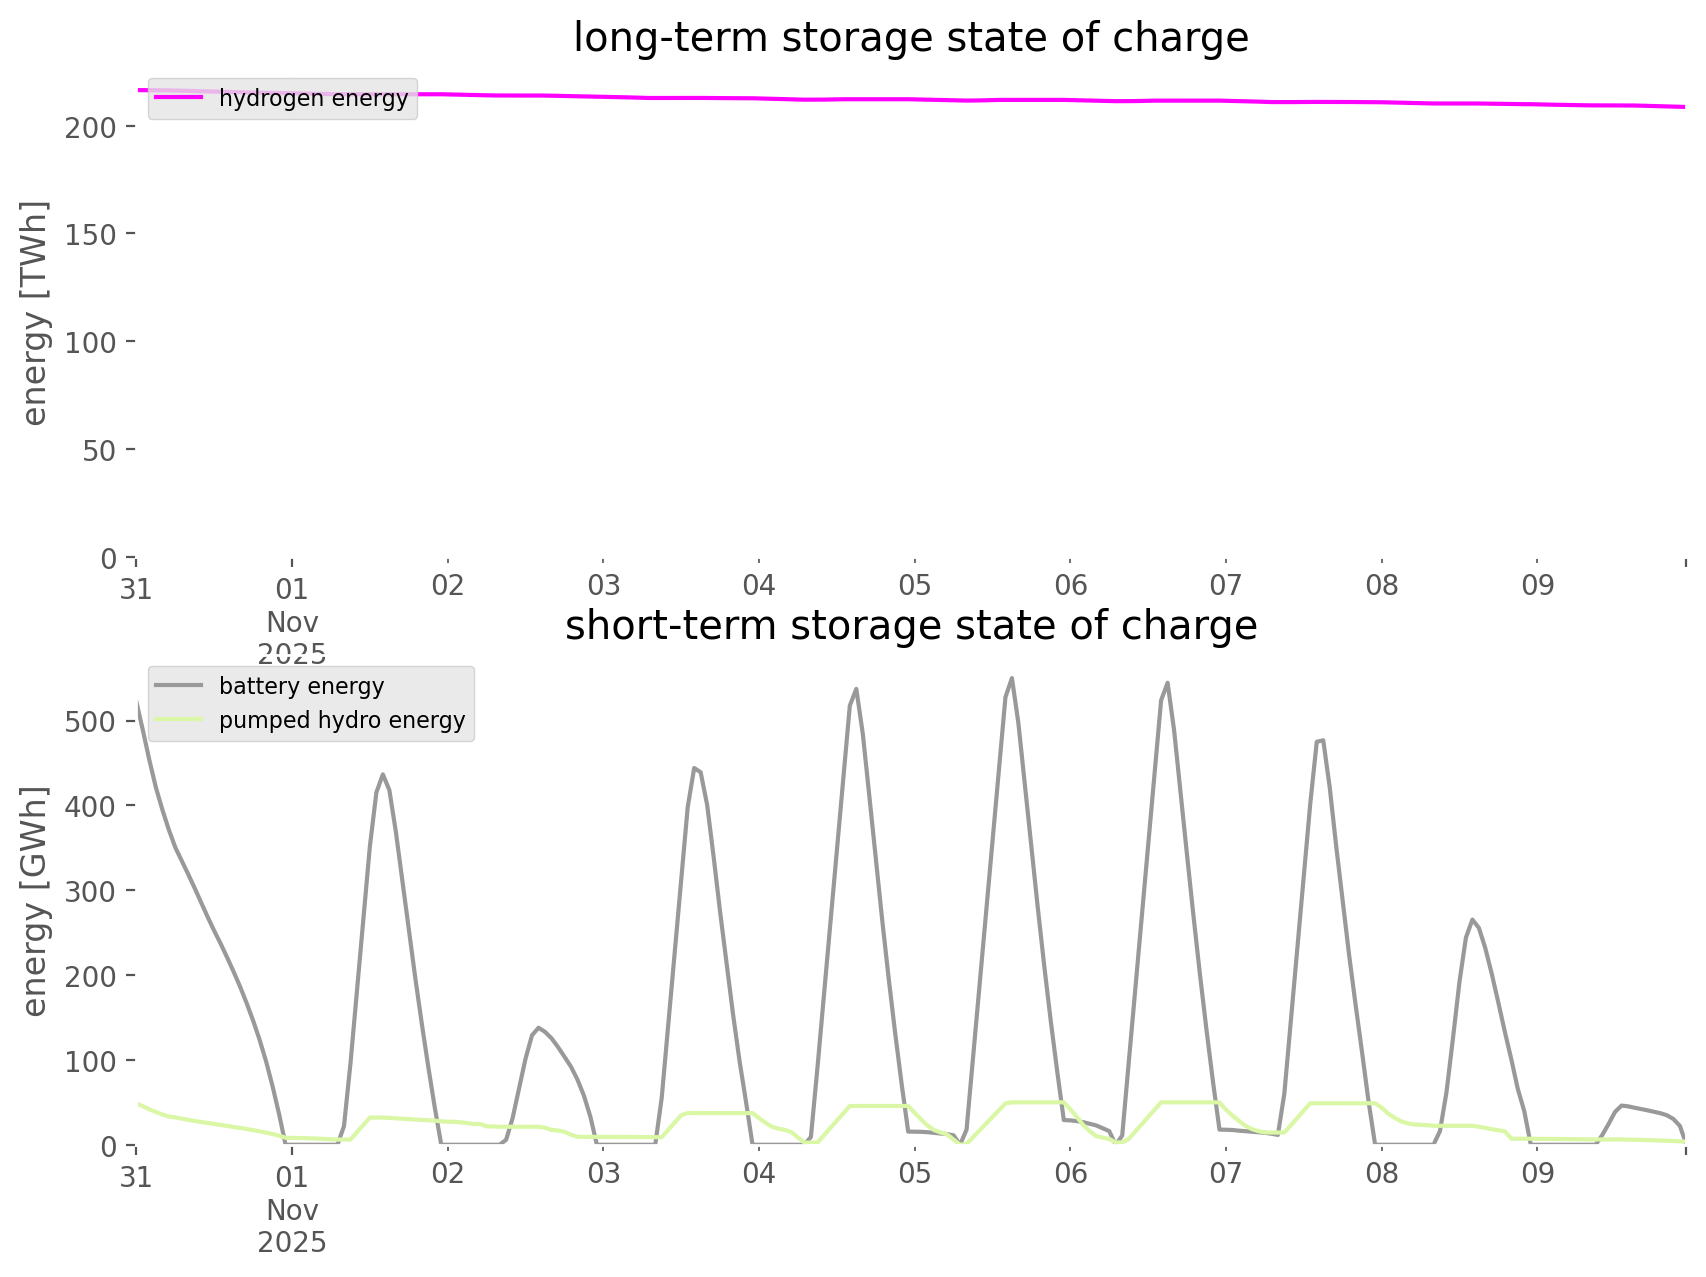1706x1277 pixels.
Task: Click the 07 date tick on the bottom chart
Action: coord(1225,1174)
